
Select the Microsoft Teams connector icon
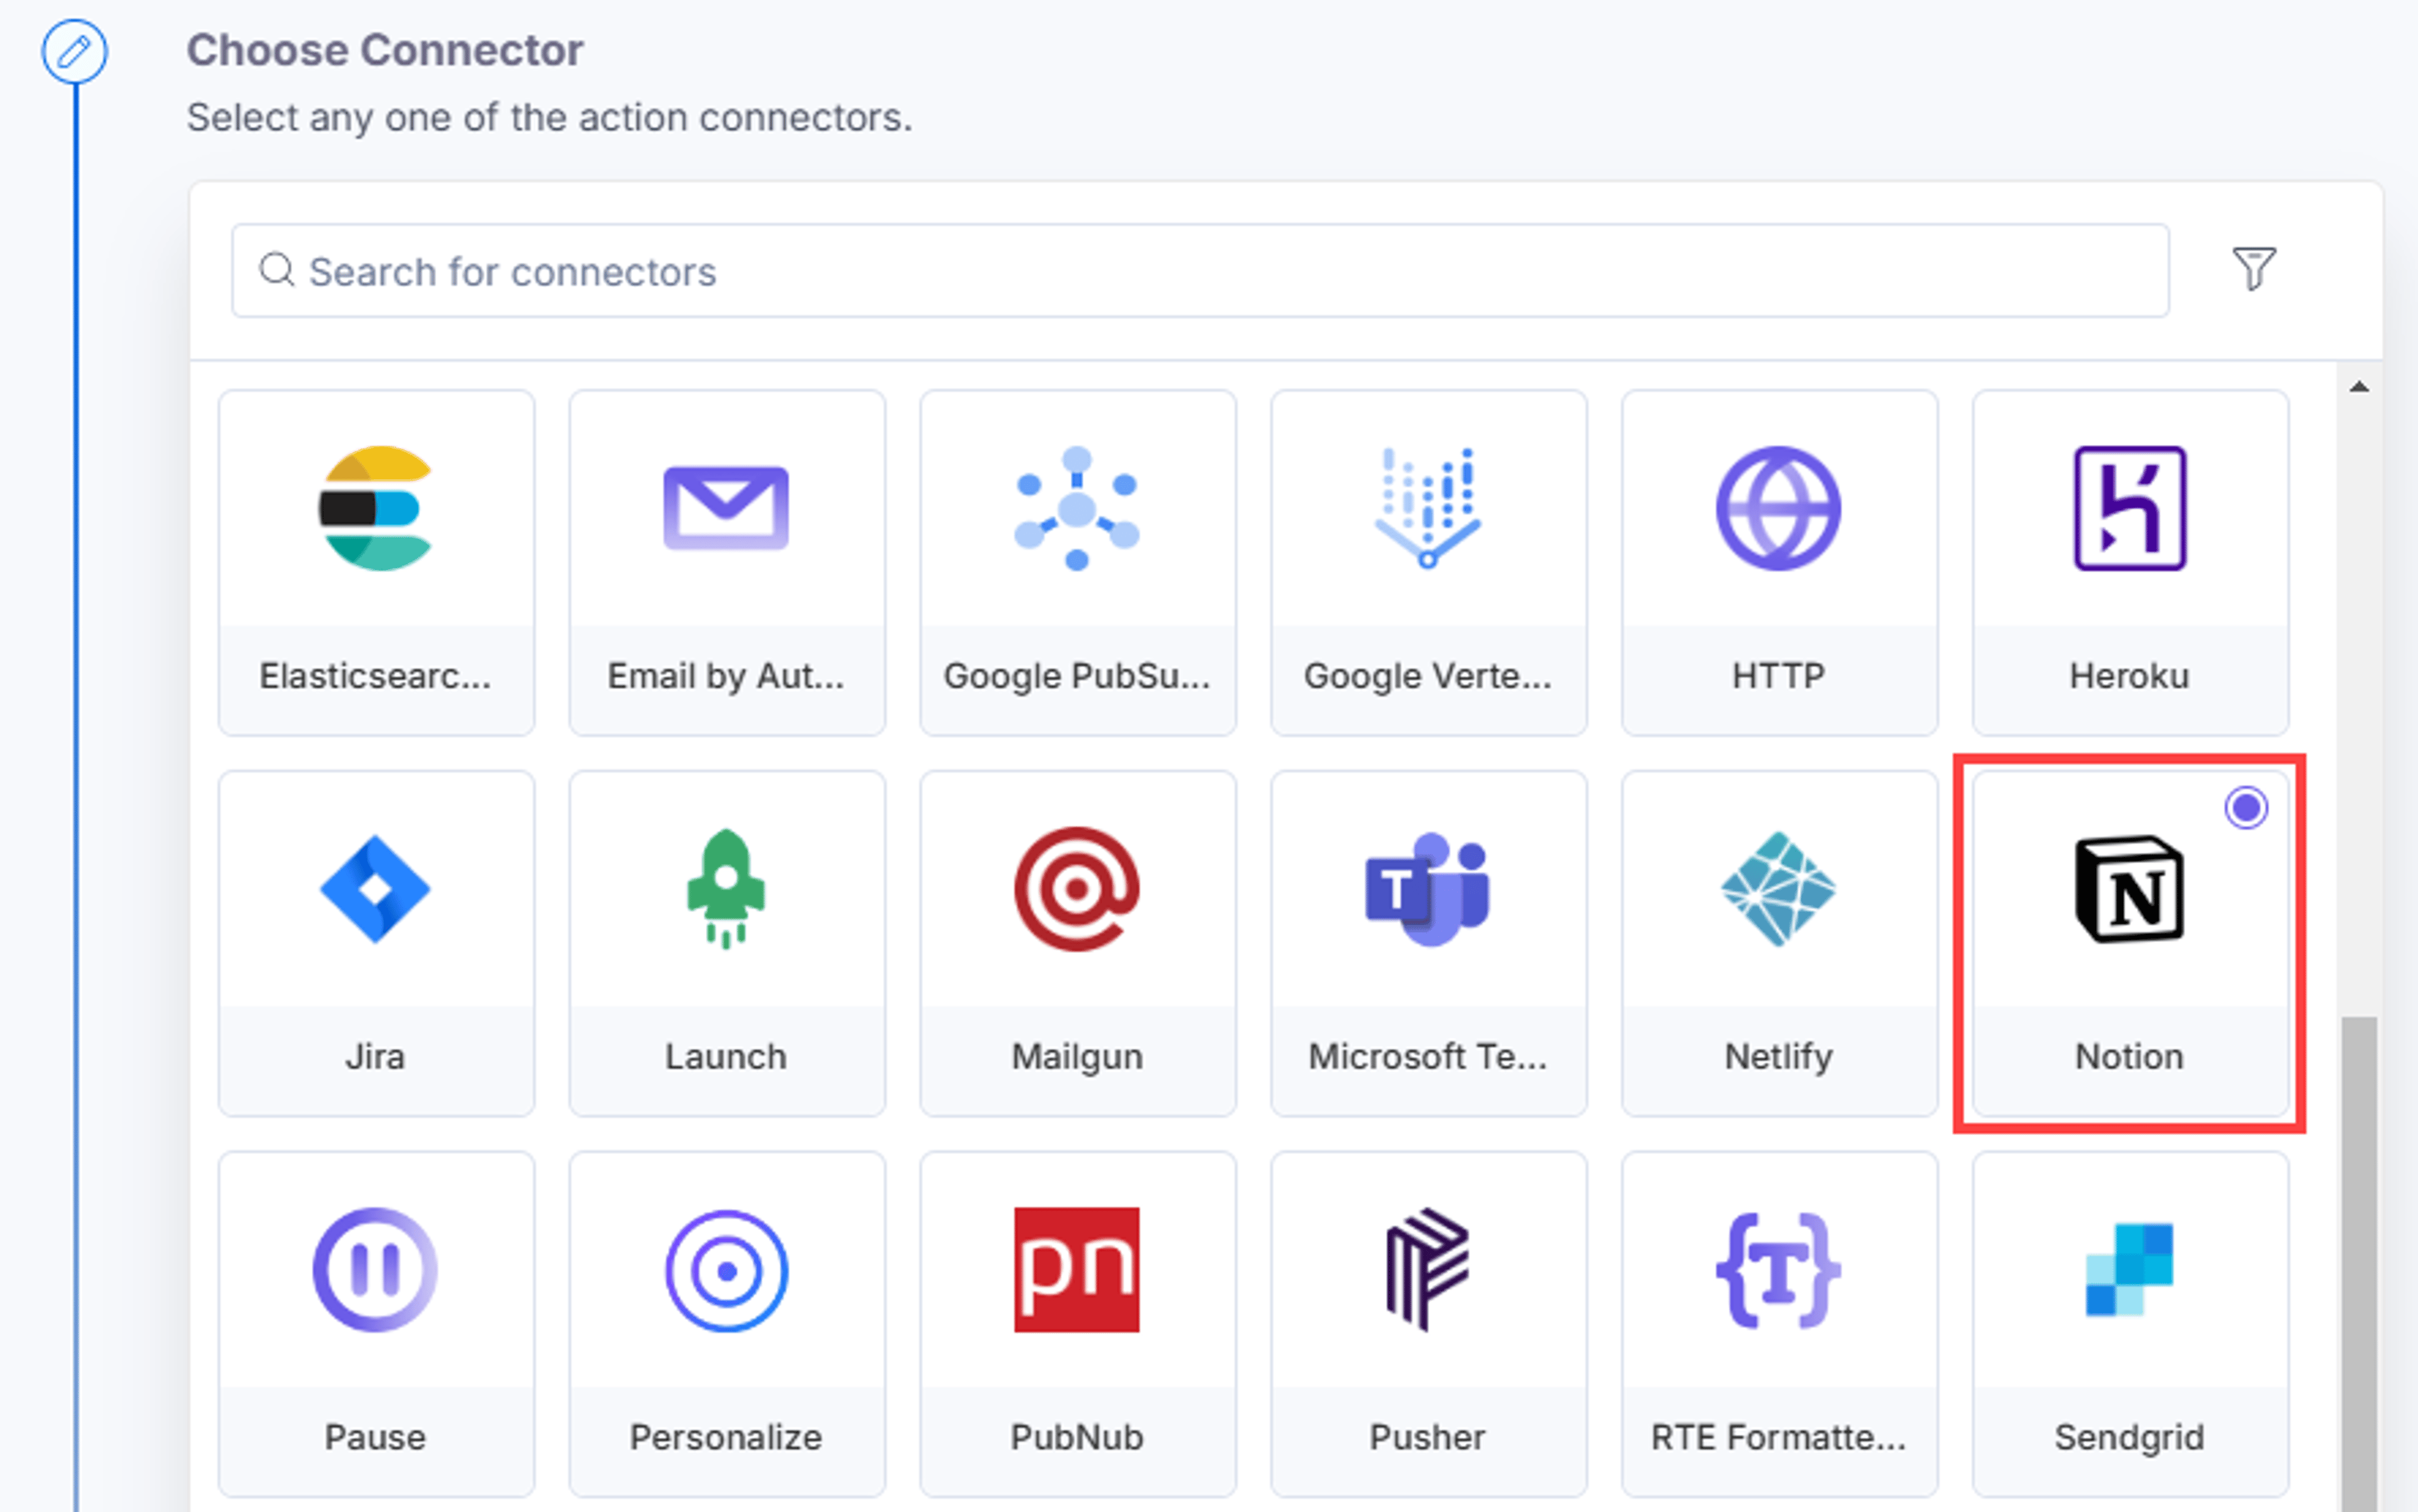tap(1427, 888)
